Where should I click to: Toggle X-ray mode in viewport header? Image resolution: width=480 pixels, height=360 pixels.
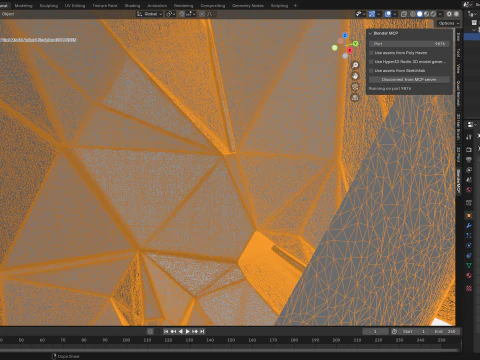coord(404,14)
